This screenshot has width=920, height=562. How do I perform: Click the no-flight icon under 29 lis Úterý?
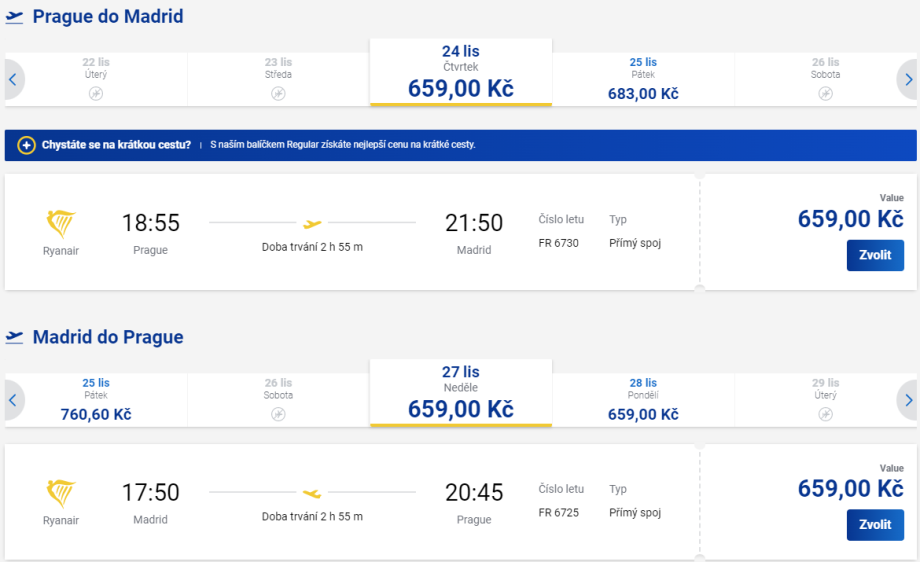[x=825, y=414]
